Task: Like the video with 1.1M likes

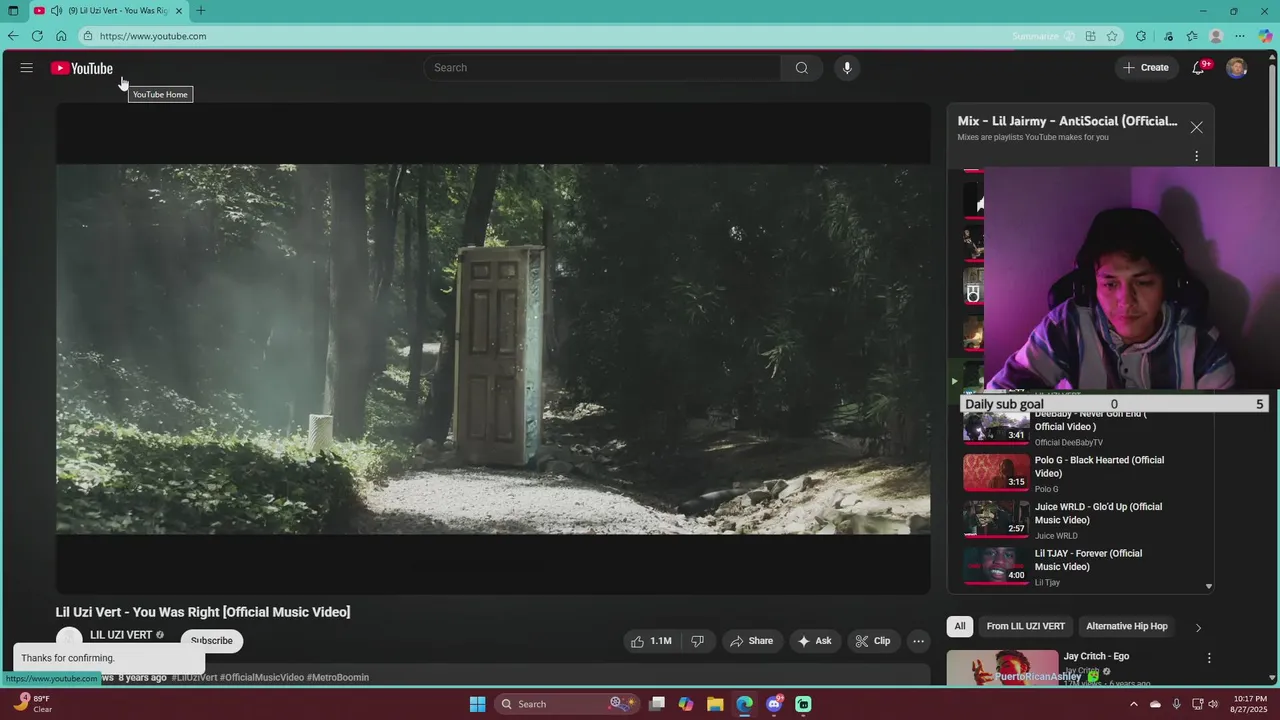Action: coord(651,641)
